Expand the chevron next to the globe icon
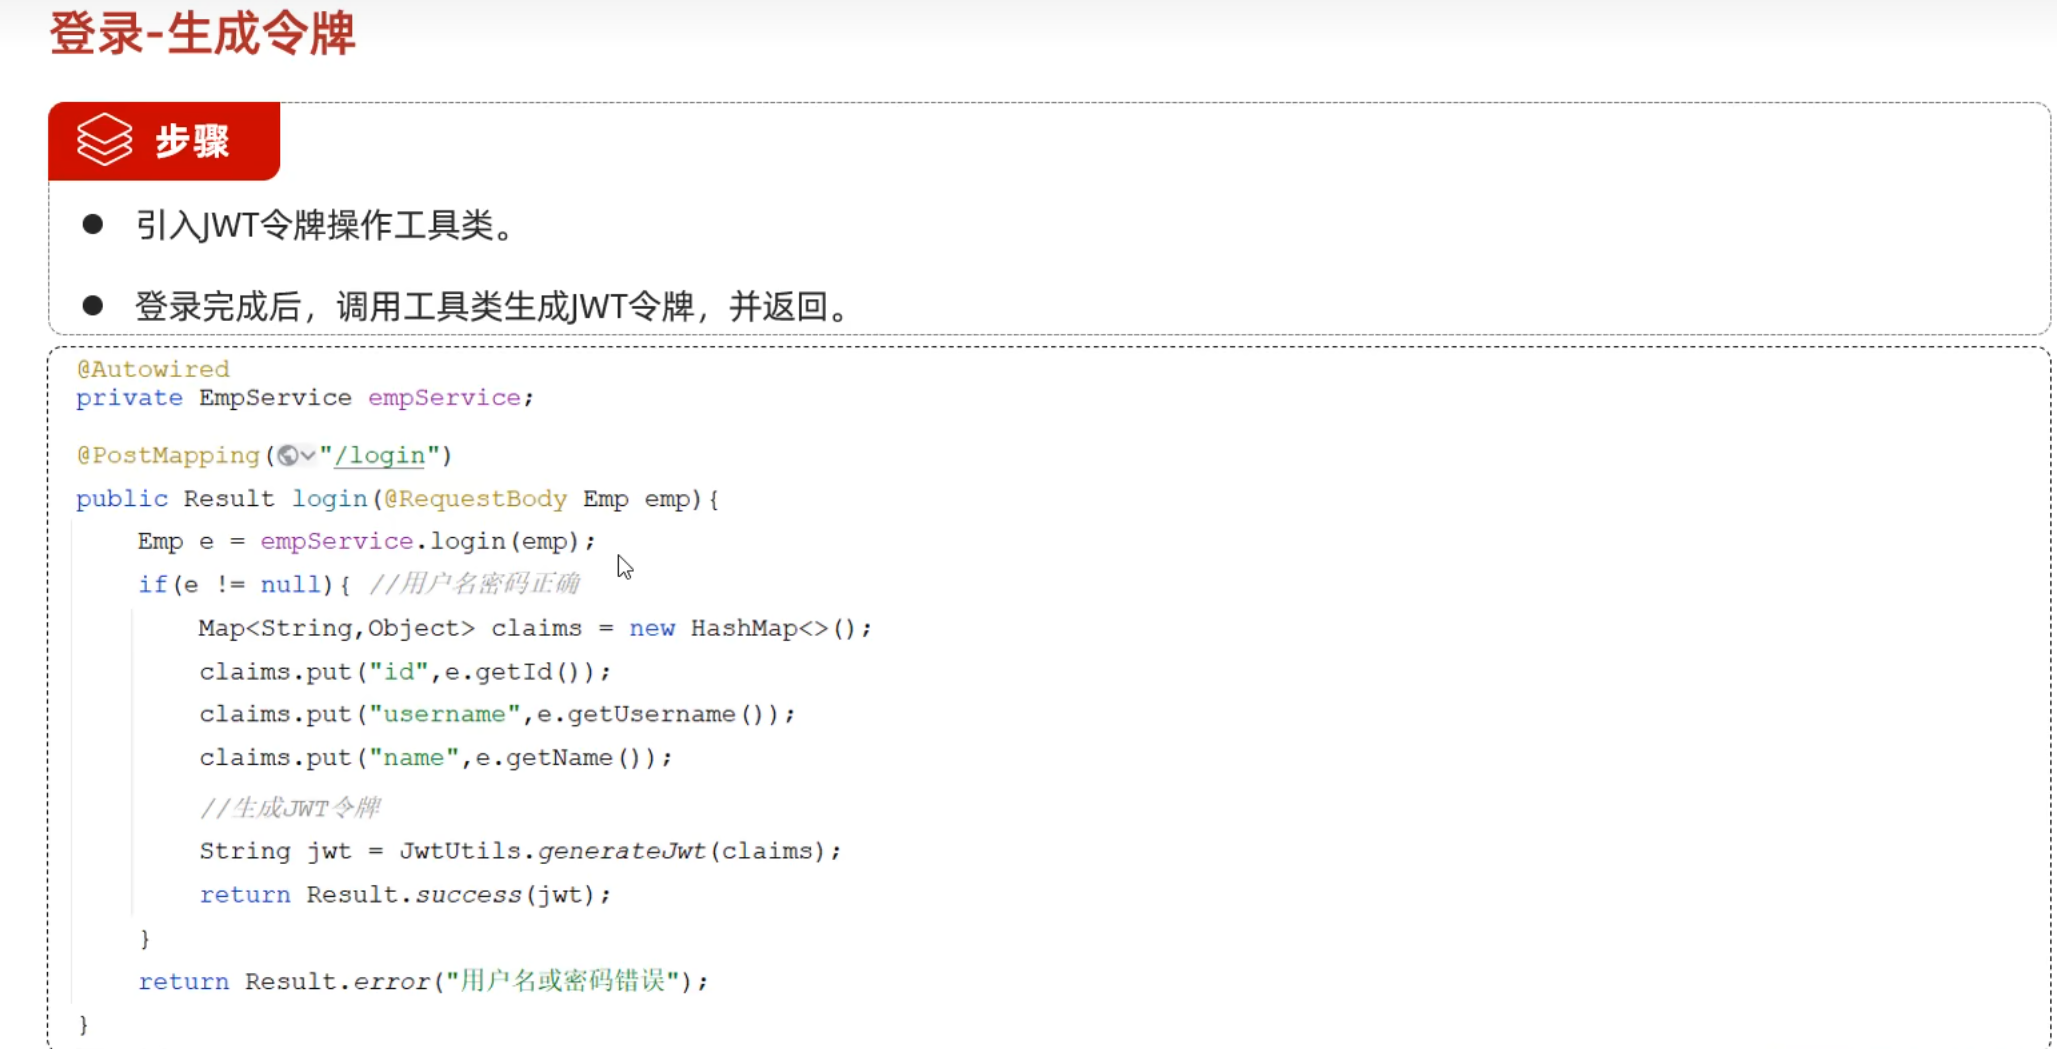This screenshot has height=1049, width=2057. tap(308, 456)
